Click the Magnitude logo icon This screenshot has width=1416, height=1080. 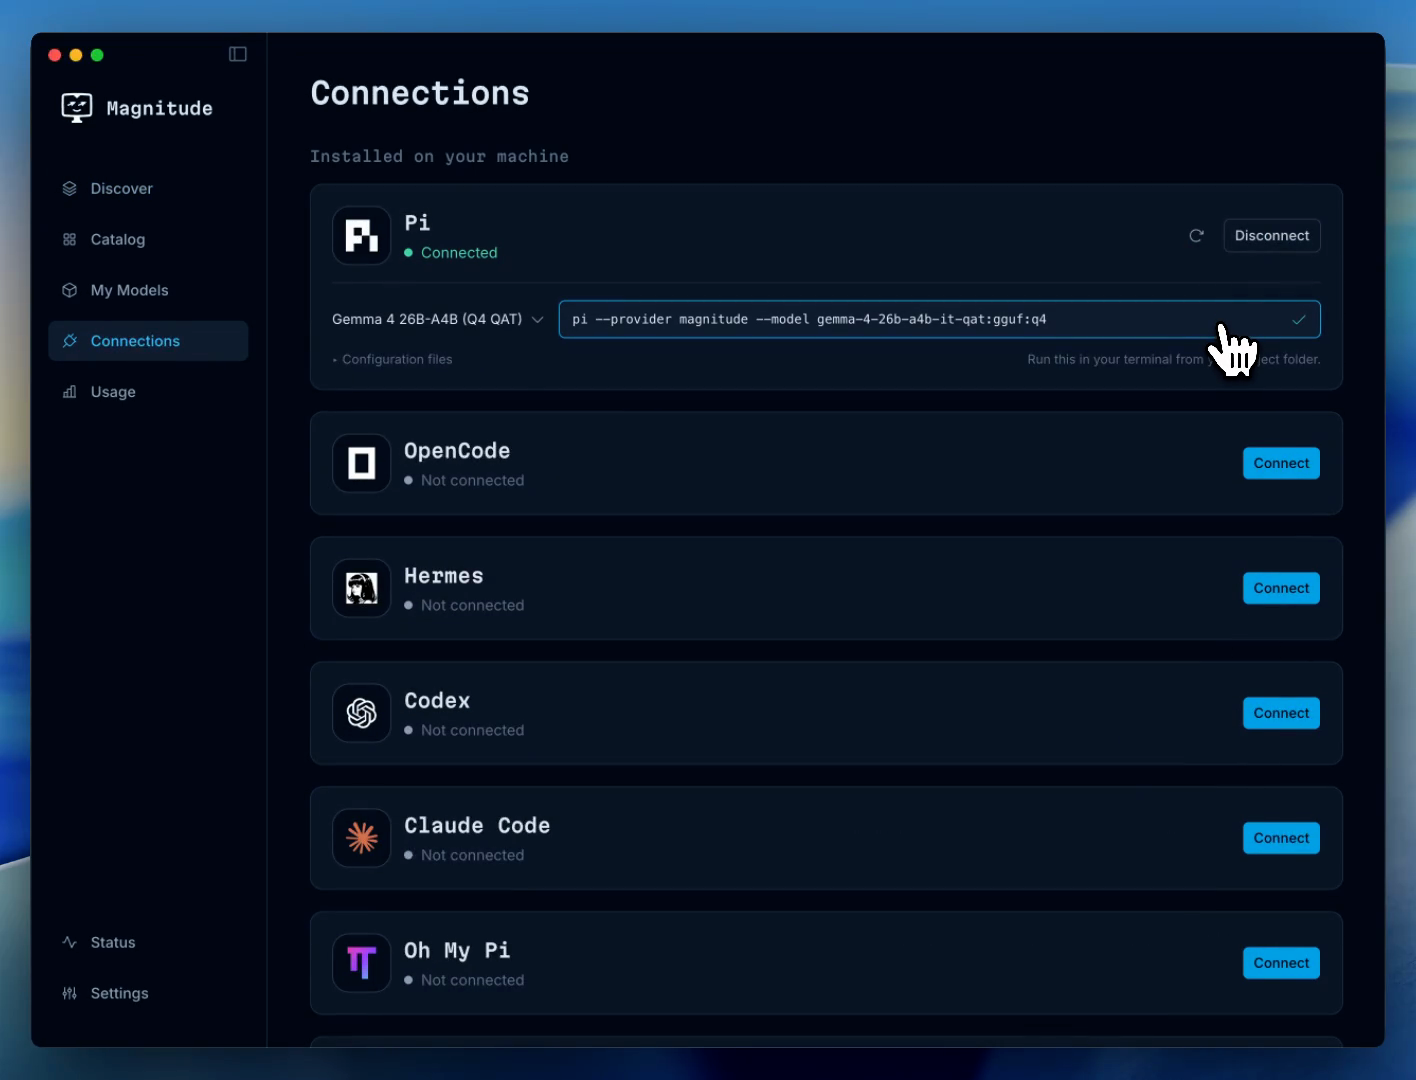77,108
